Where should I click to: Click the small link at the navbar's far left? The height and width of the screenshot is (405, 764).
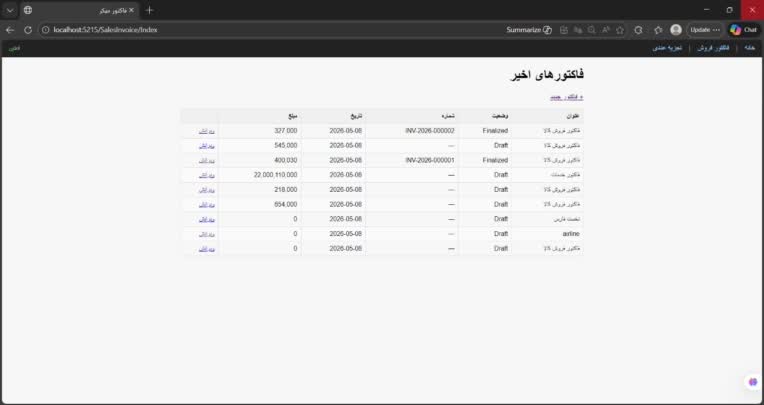pyautogui.click(x=14, y=49)
